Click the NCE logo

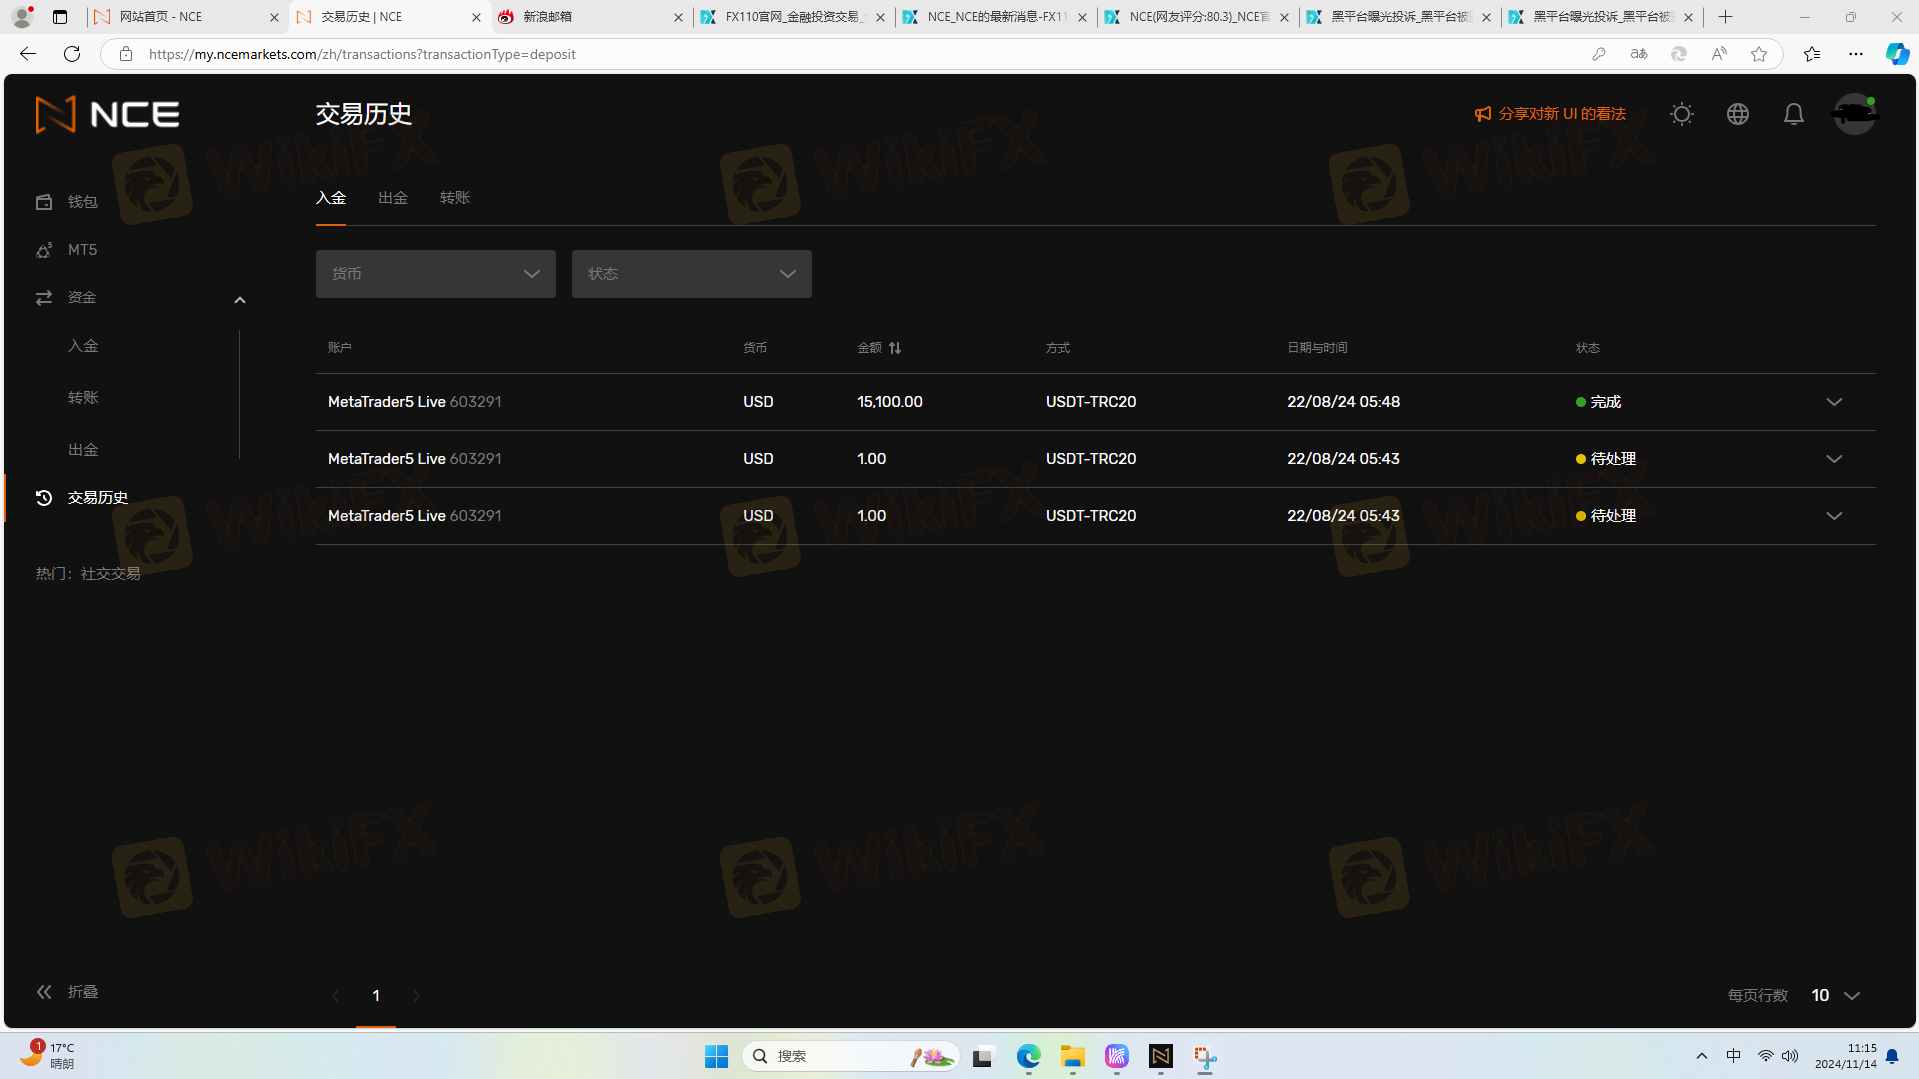(x=107, y=114)
